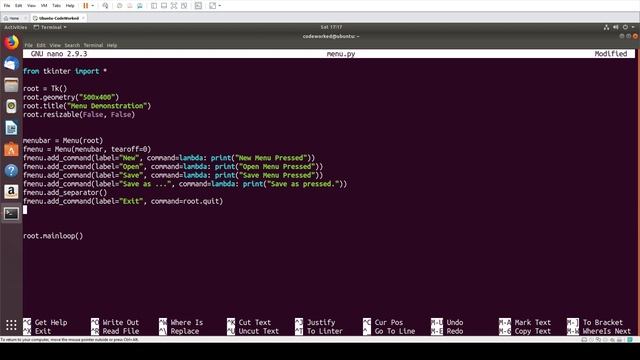
Task: Toggle VMware Unity mode icon
Action: tap(184, 6)
